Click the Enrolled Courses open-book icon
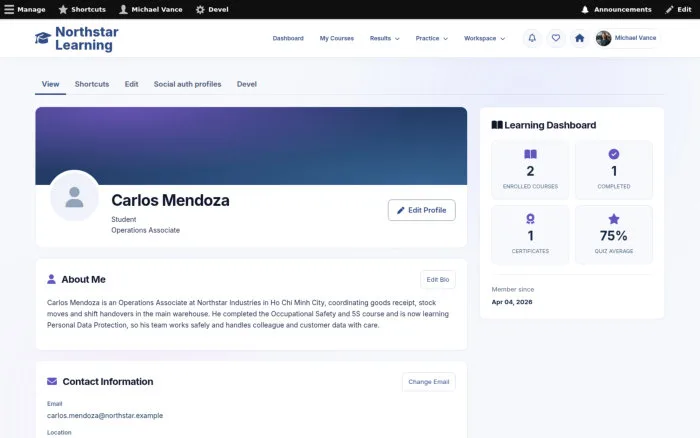The image size is (700, 438). (x=530, y=154)
